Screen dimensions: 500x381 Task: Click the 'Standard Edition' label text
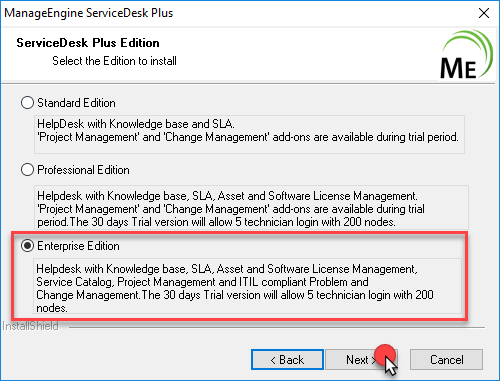coord(76,103)
